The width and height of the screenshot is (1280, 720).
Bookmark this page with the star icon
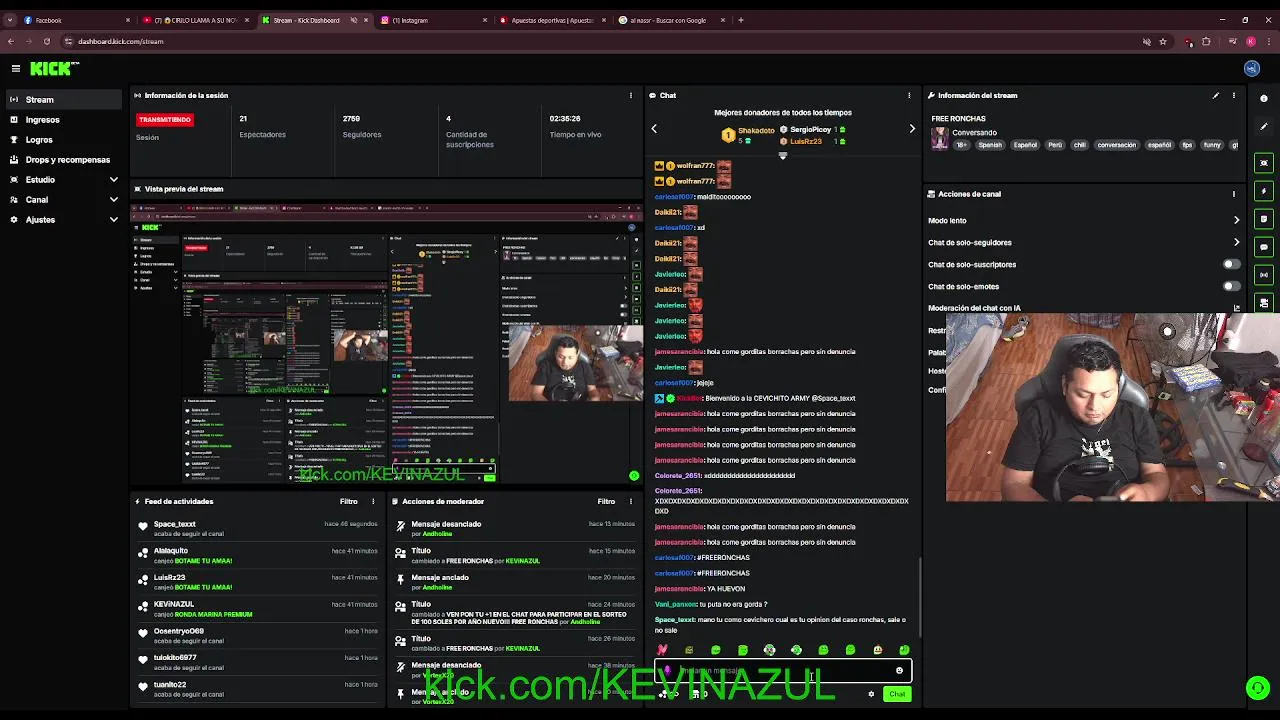1163,41
